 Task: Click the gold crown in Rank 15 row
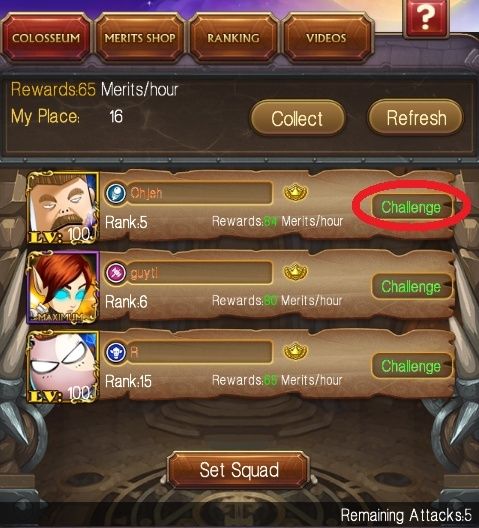tap(295, 352)
